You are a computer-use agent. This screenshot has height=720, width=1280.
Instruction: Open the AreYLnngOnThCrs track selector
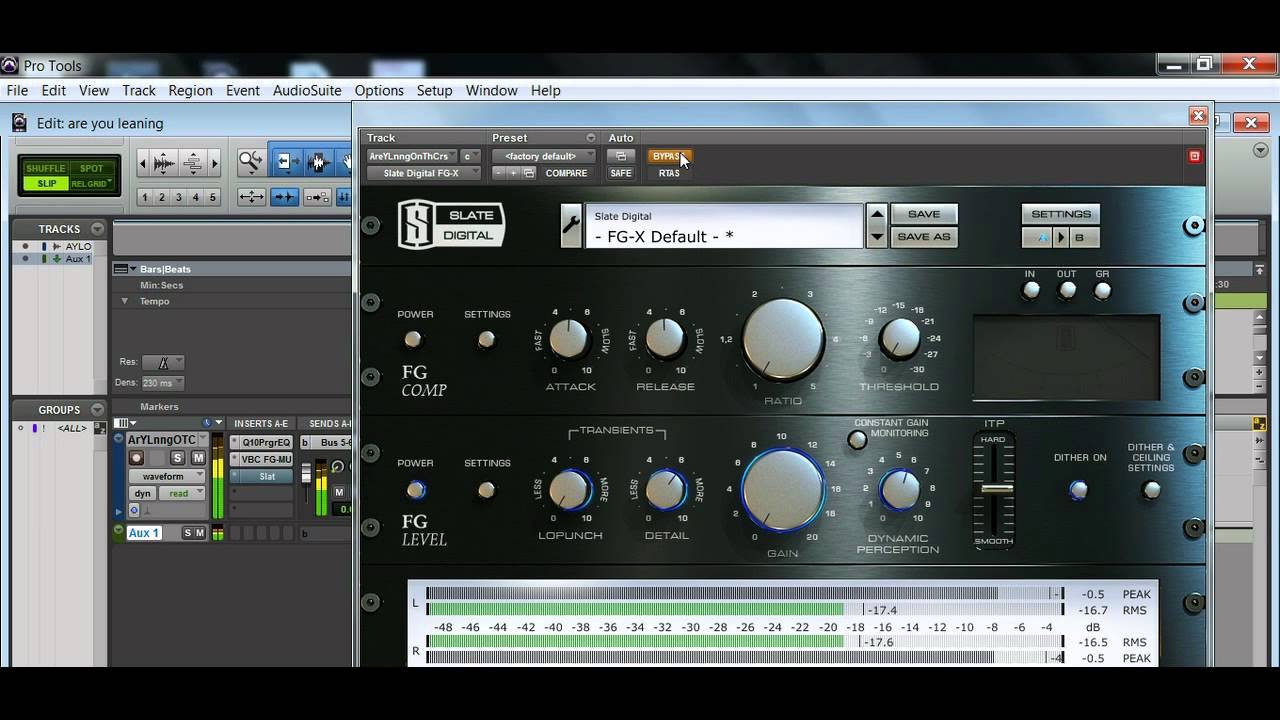[x=411, y=156]
